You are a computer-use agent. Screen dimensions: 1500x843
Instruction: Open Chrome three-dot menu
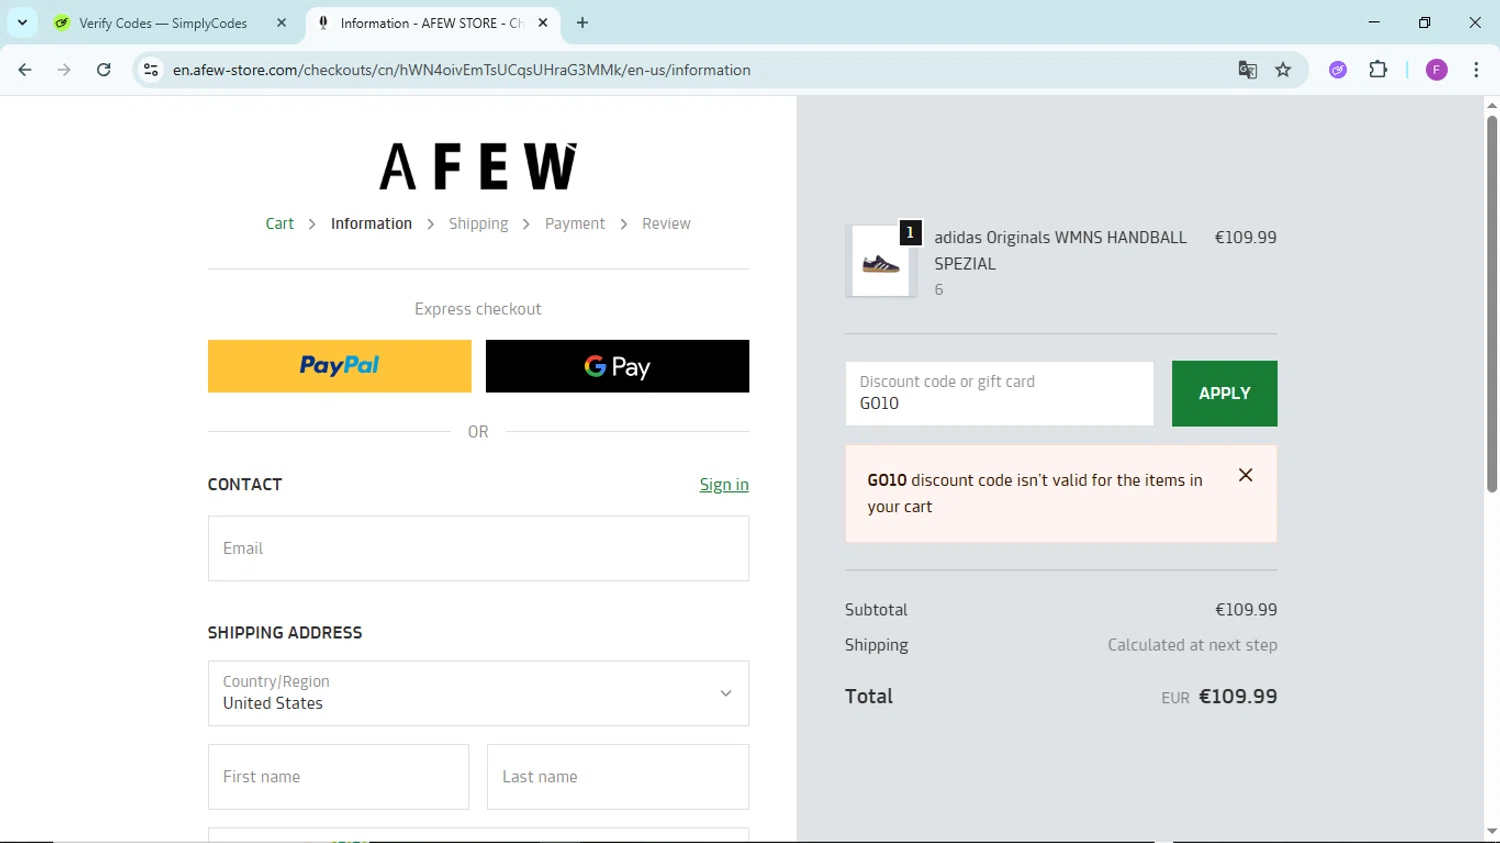click(1476, 70)
